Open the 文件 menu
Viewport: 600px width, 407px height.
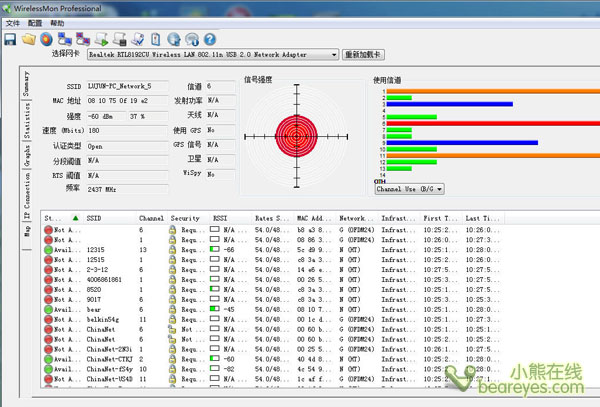[x=13, y=23]
